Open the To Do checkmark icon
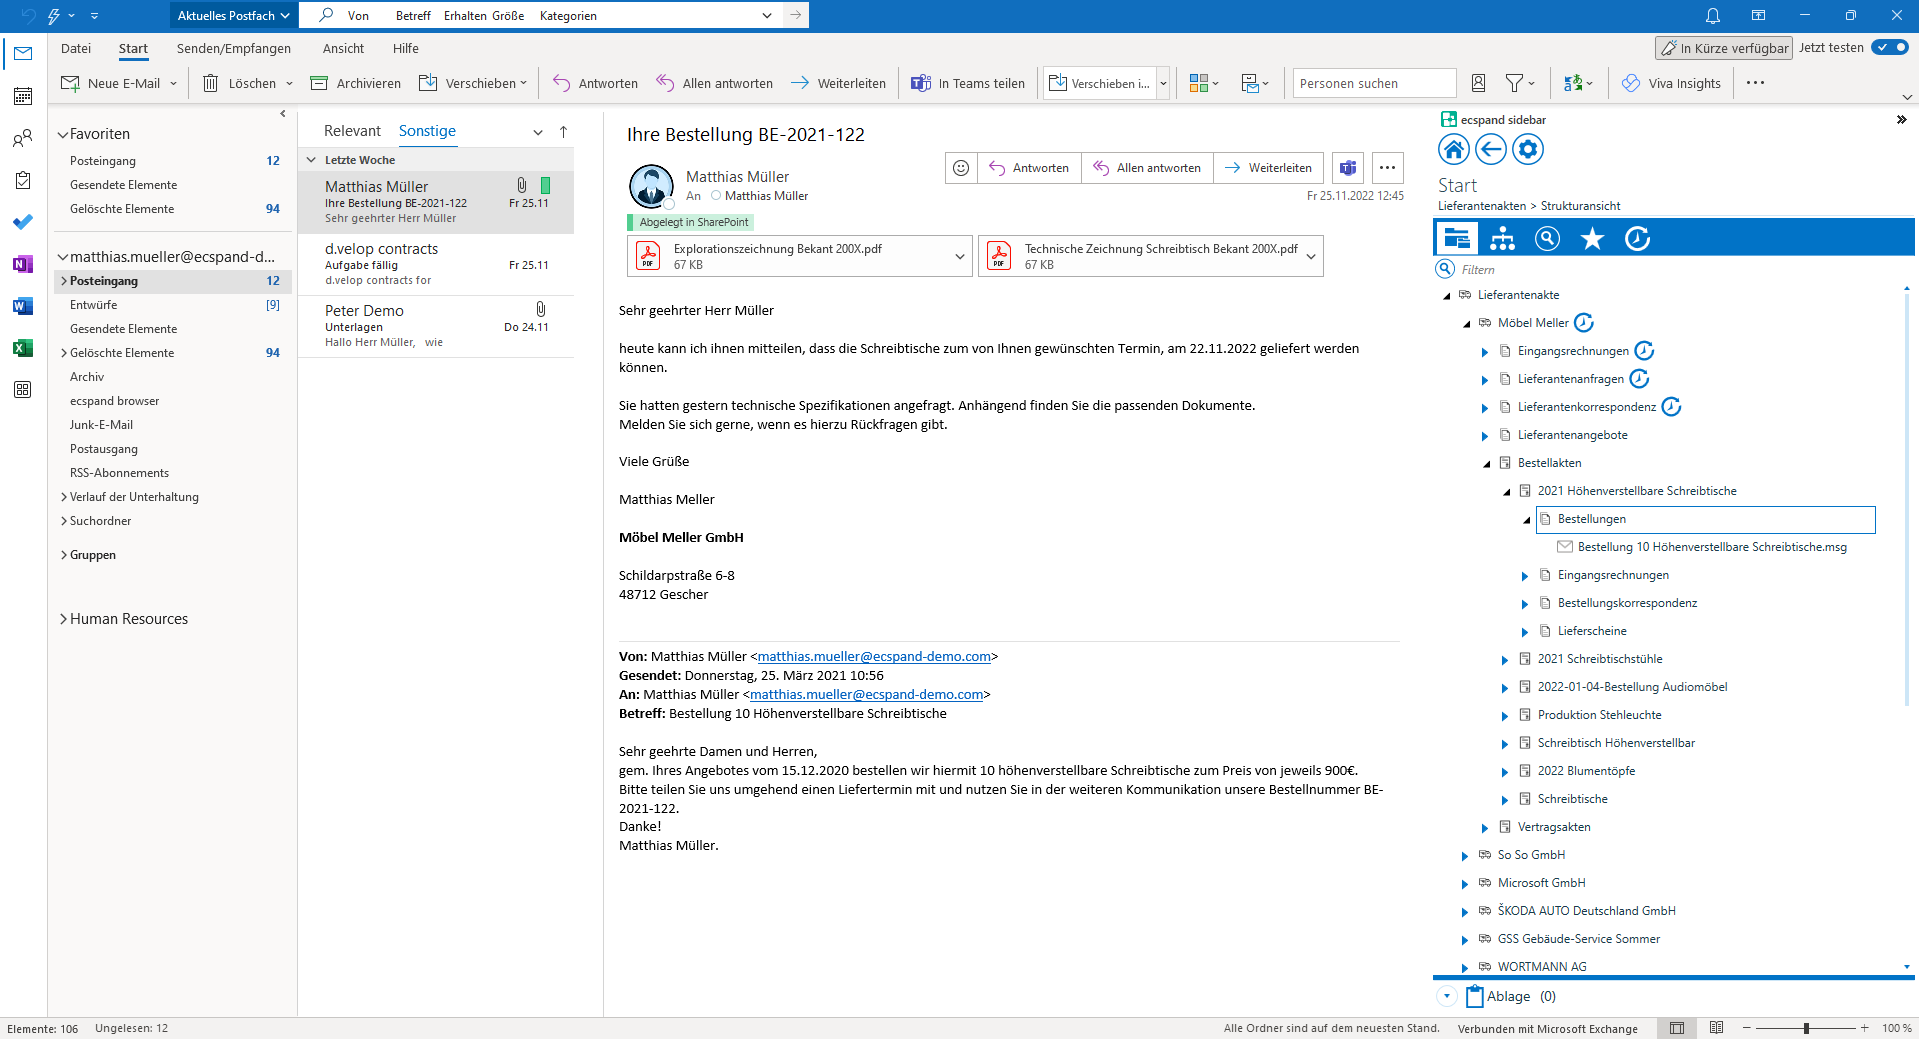1919x1039 pixels. (x=23, y=222)
